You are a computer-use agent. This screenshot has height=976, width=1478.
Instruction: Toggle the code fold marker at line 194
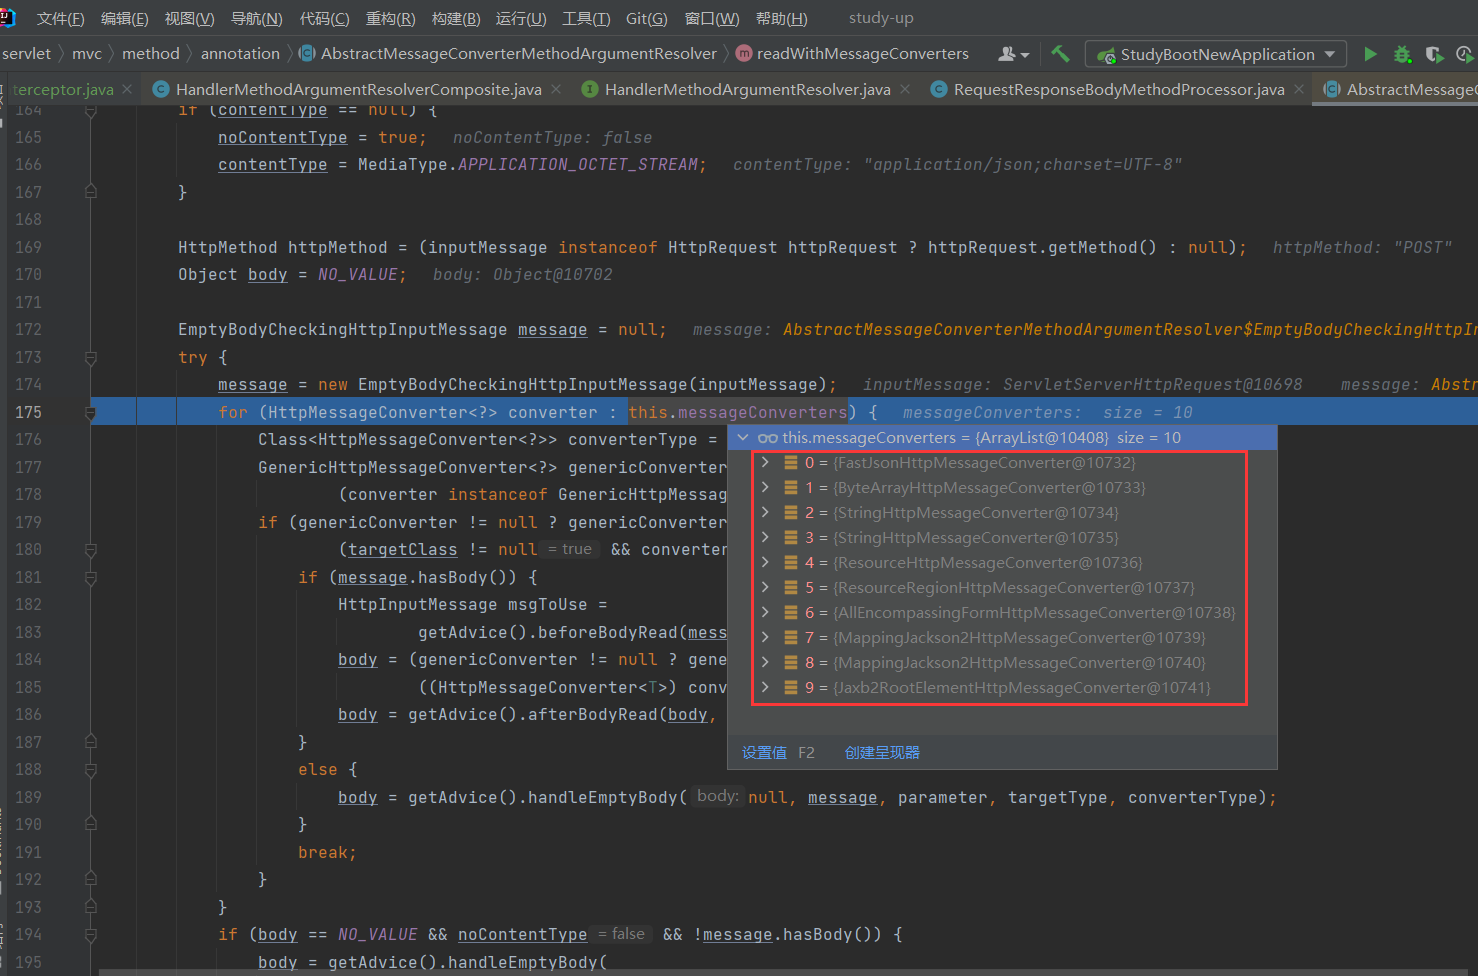[x=91, y=935]
